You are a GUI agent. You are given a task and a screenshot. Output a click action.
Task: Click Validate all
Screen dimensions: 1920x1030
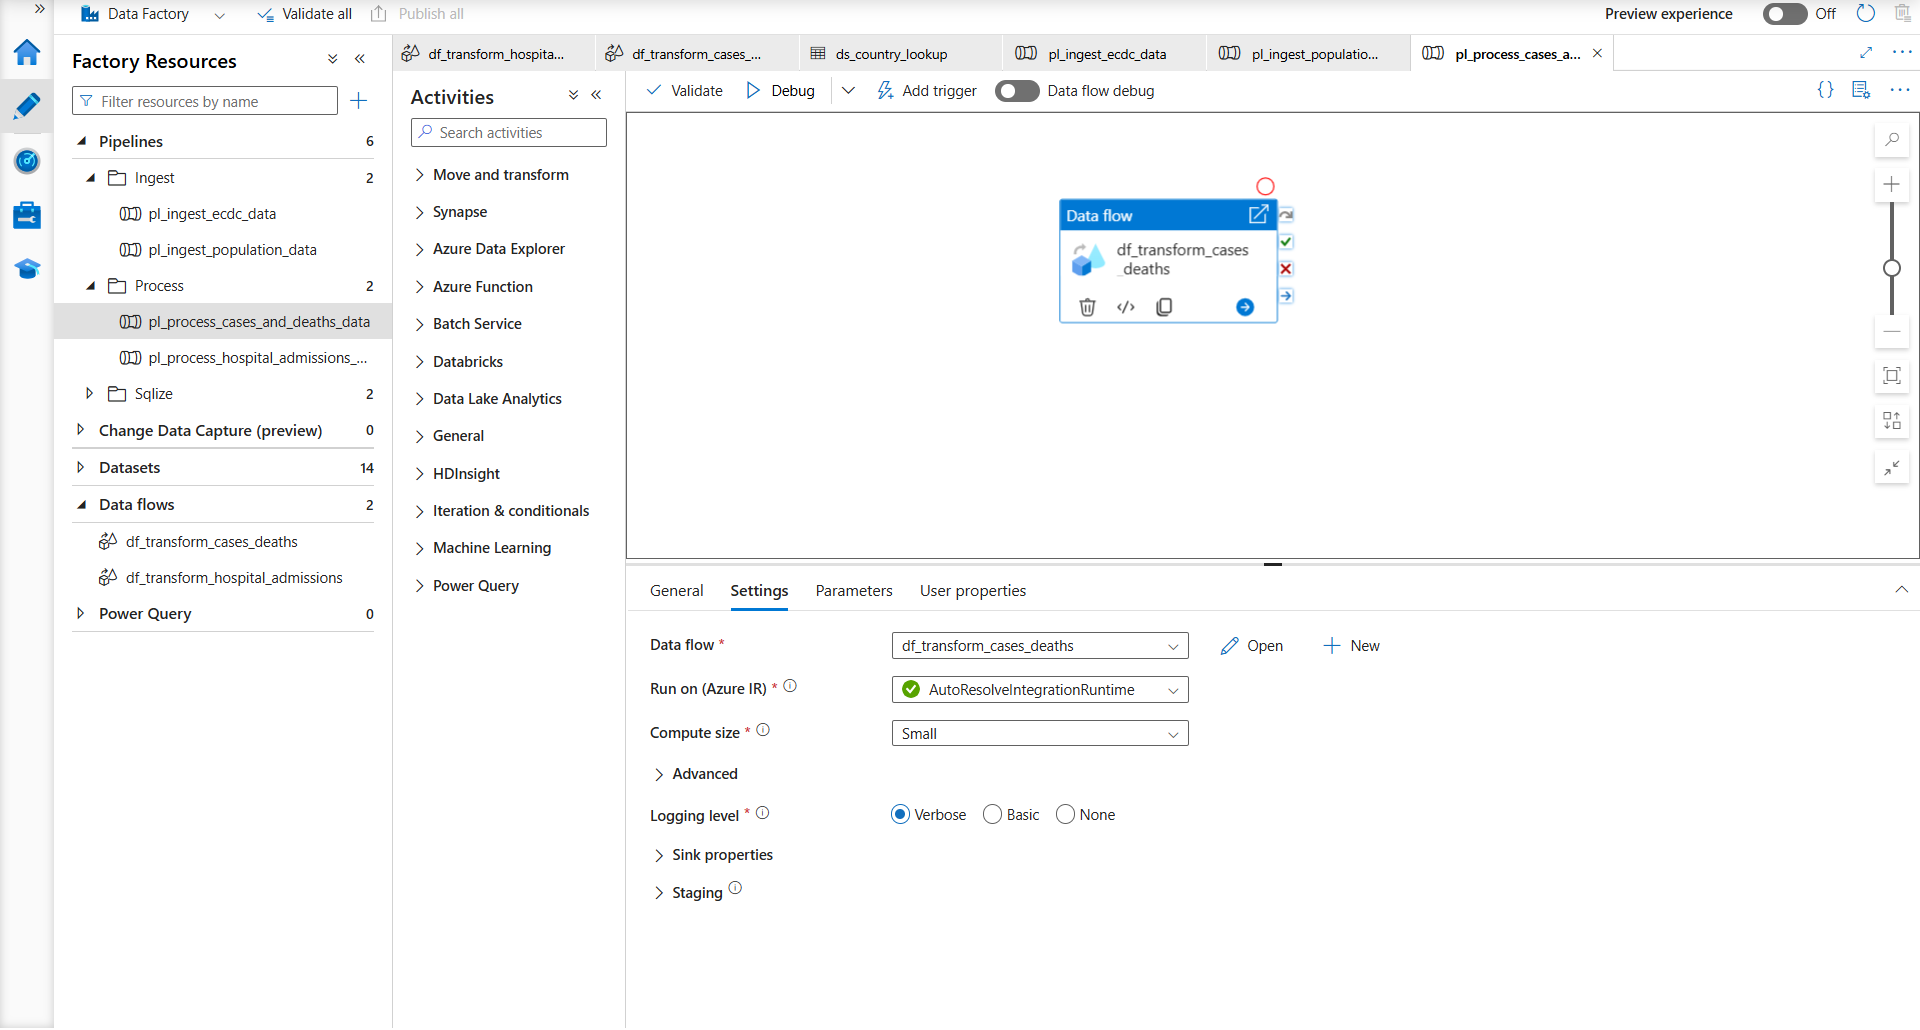click(x=305, y=14)
